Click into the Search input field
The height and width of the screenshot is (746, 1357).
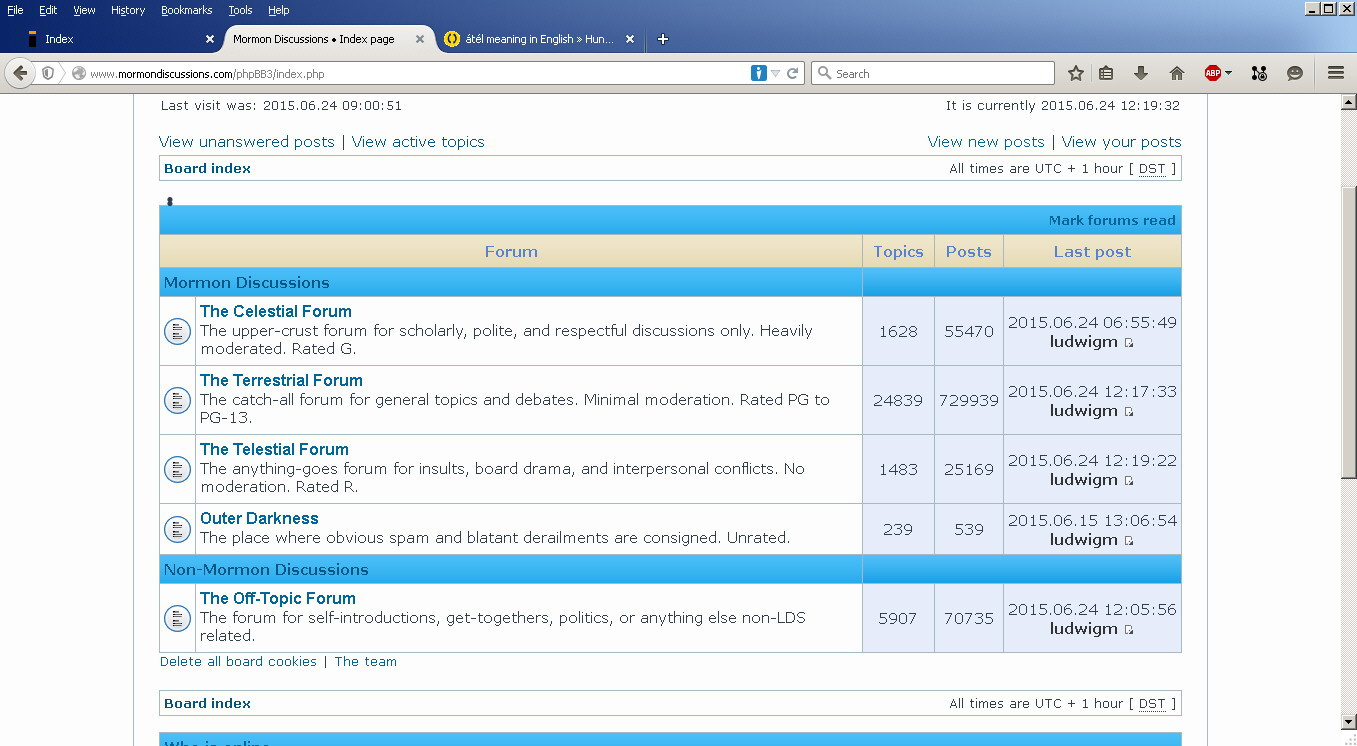point(933,73)
